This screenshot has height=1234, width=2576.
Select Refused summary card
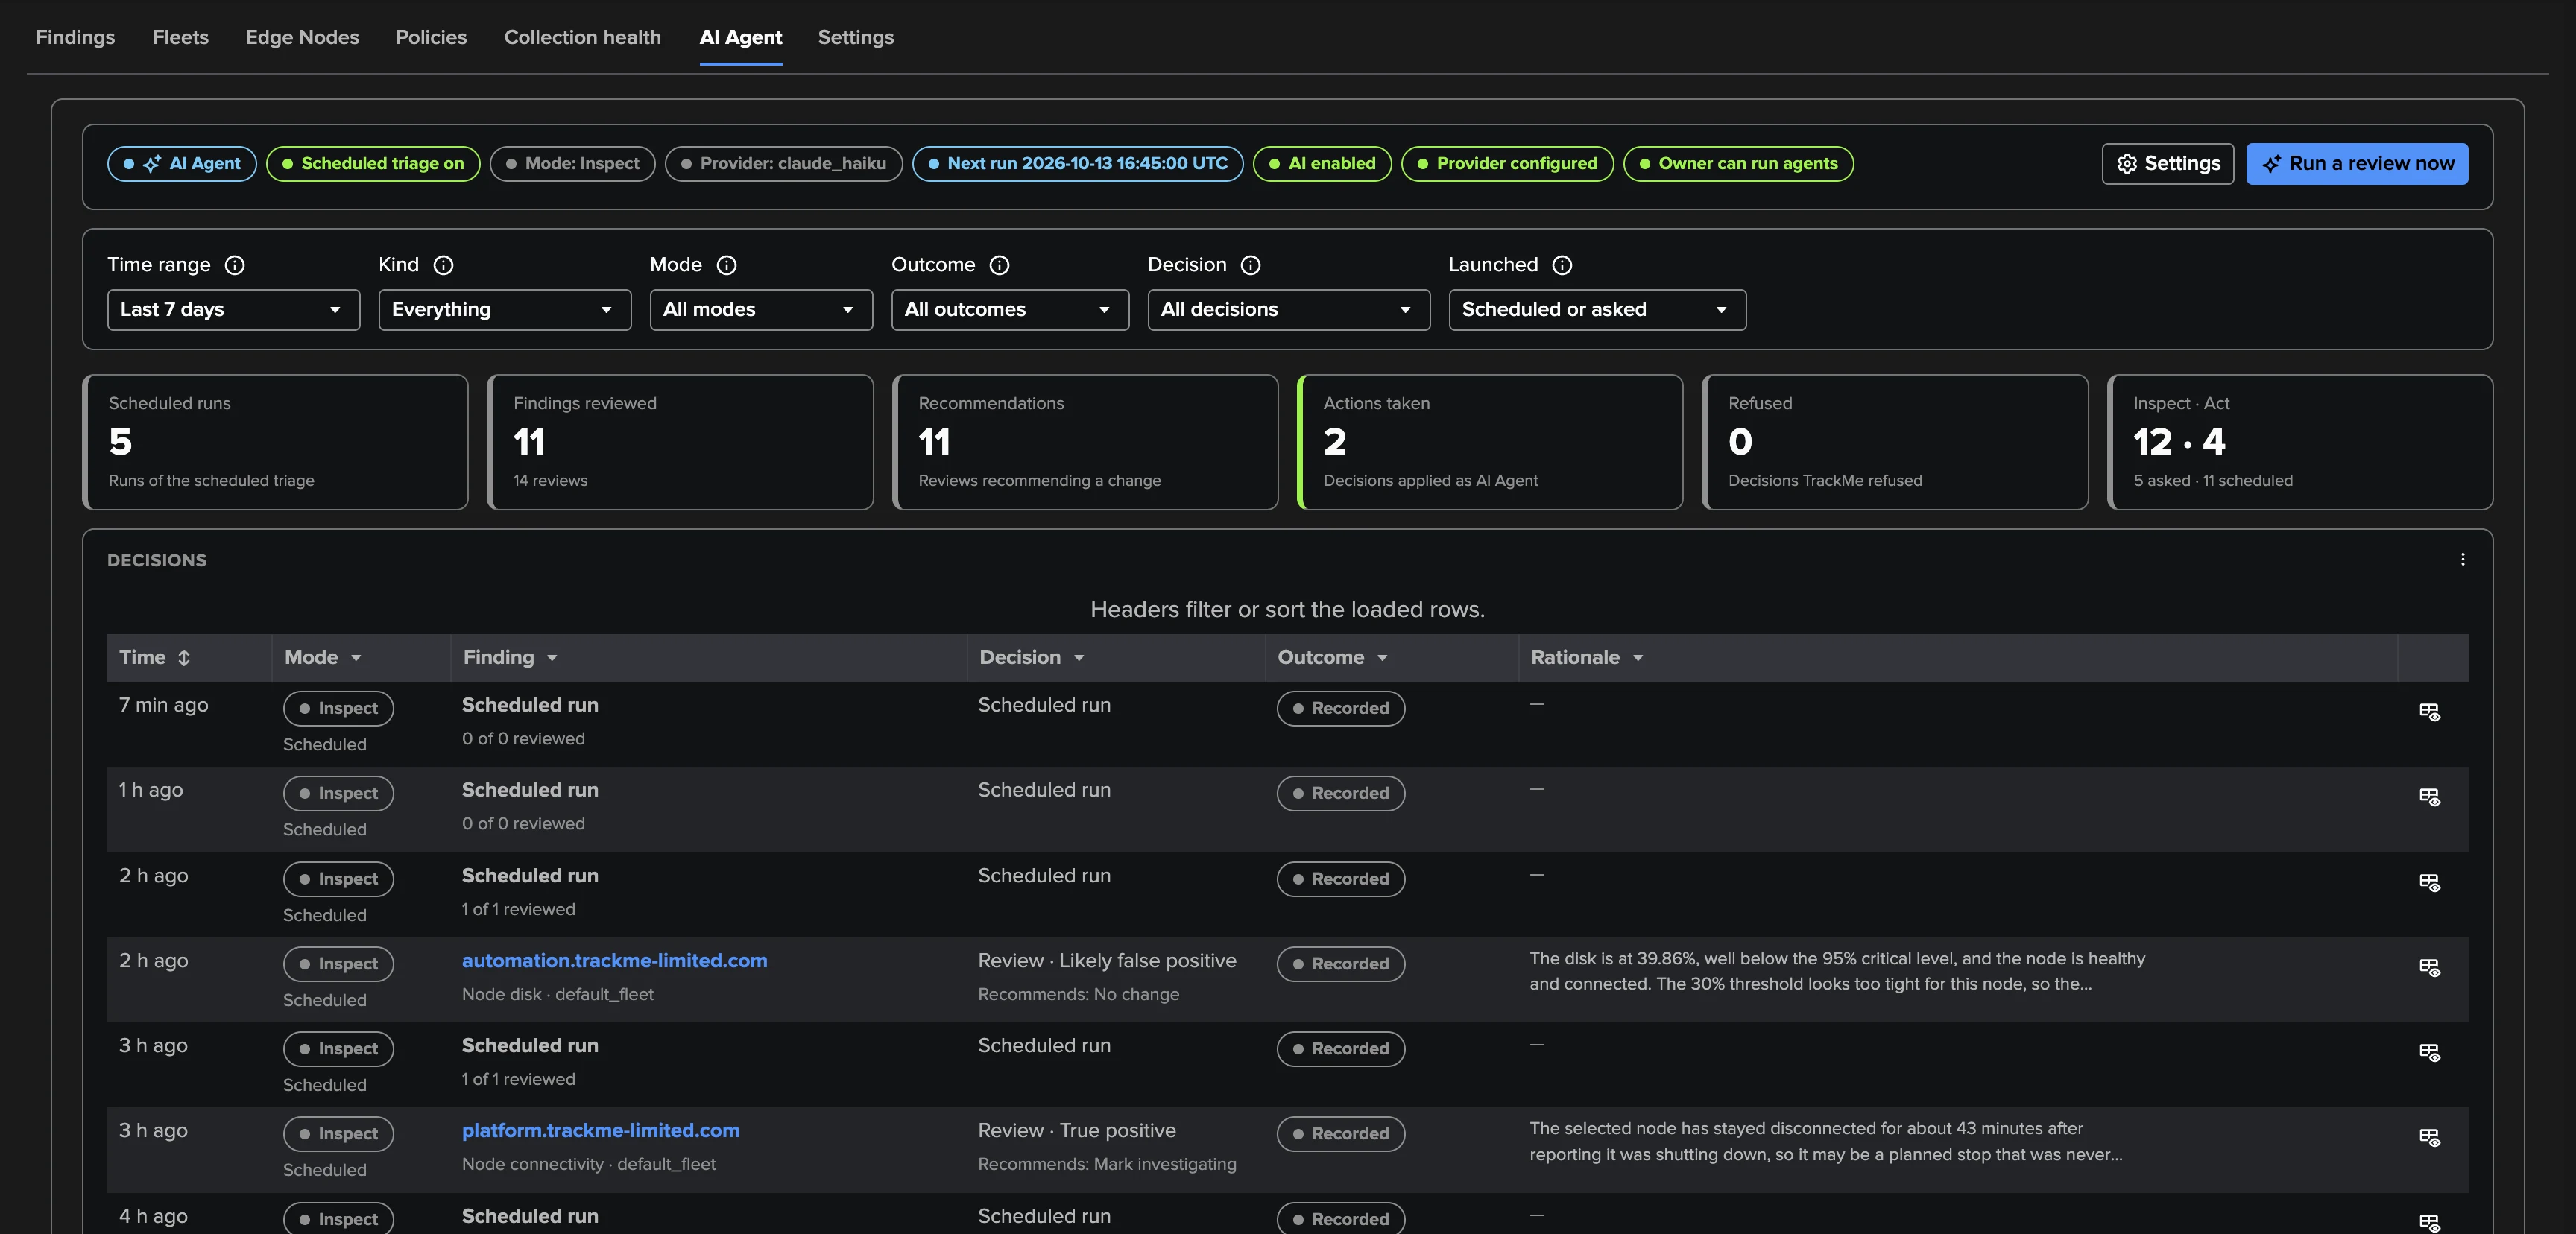pos(1895,442)
